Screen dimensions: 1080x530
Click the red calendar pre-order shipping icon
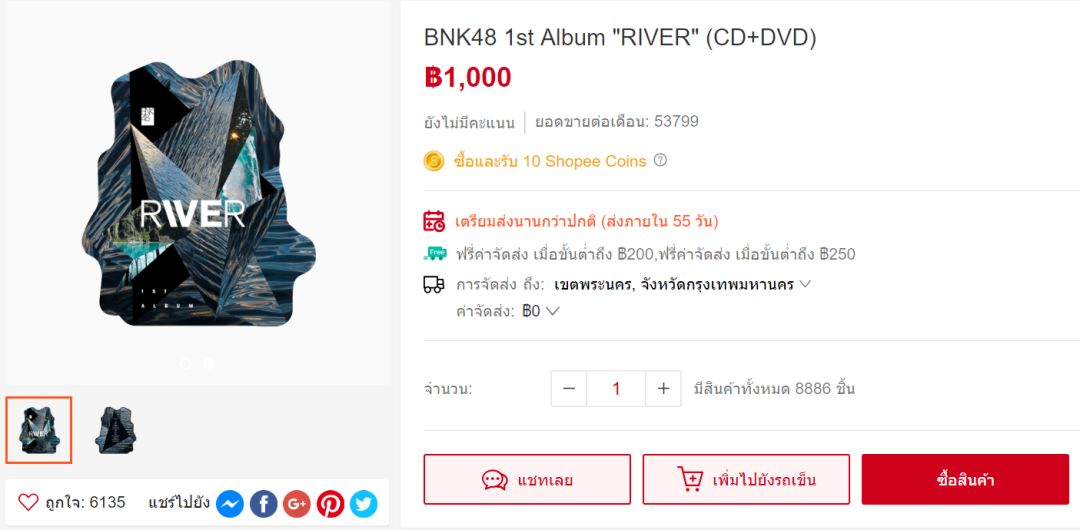coord(434,221)
